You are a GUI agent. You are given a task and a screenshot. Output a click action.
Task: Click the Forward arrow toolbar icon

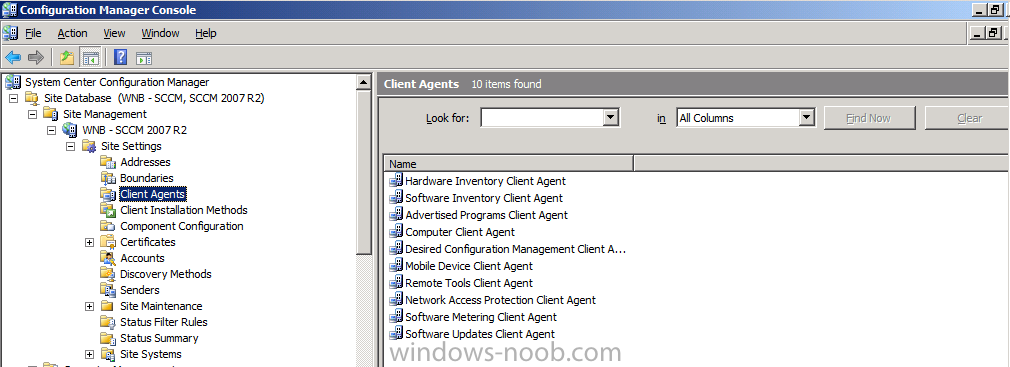[35, 57]
